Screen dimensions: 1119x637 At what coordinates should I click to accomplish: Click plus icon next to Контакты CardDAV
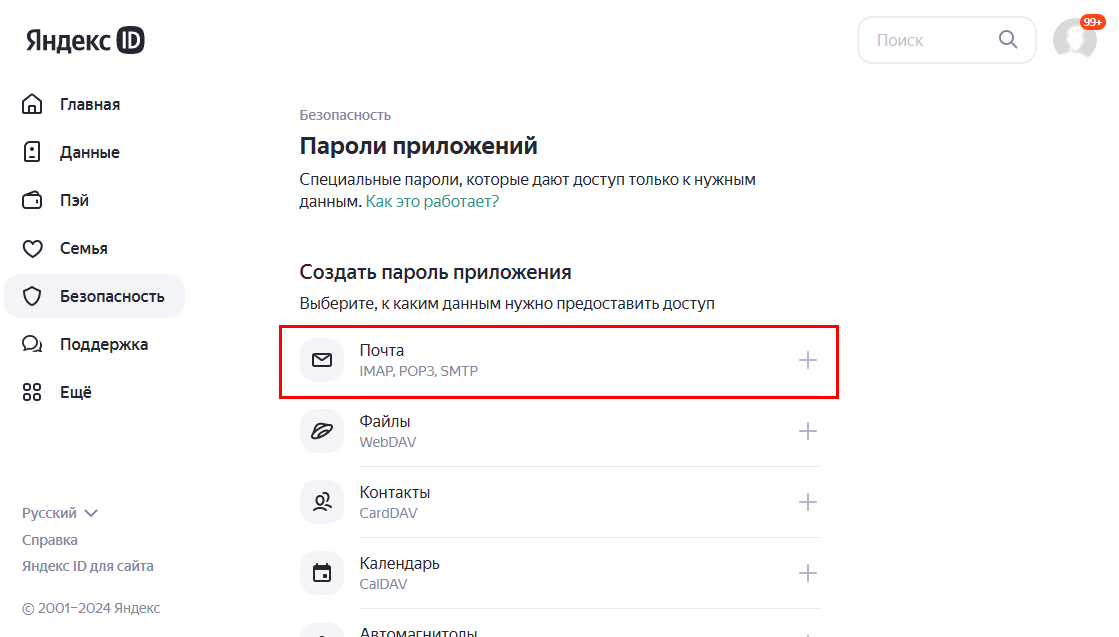[x=808, y=502]
